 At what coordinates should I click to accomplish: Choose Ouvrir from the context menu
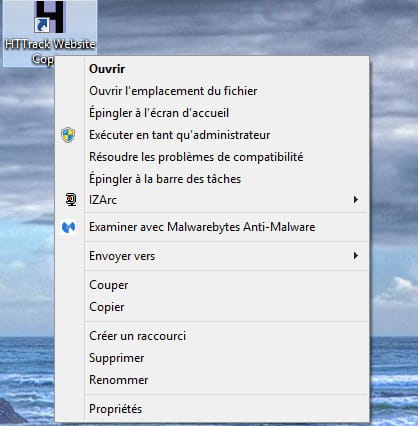[107, 69]
